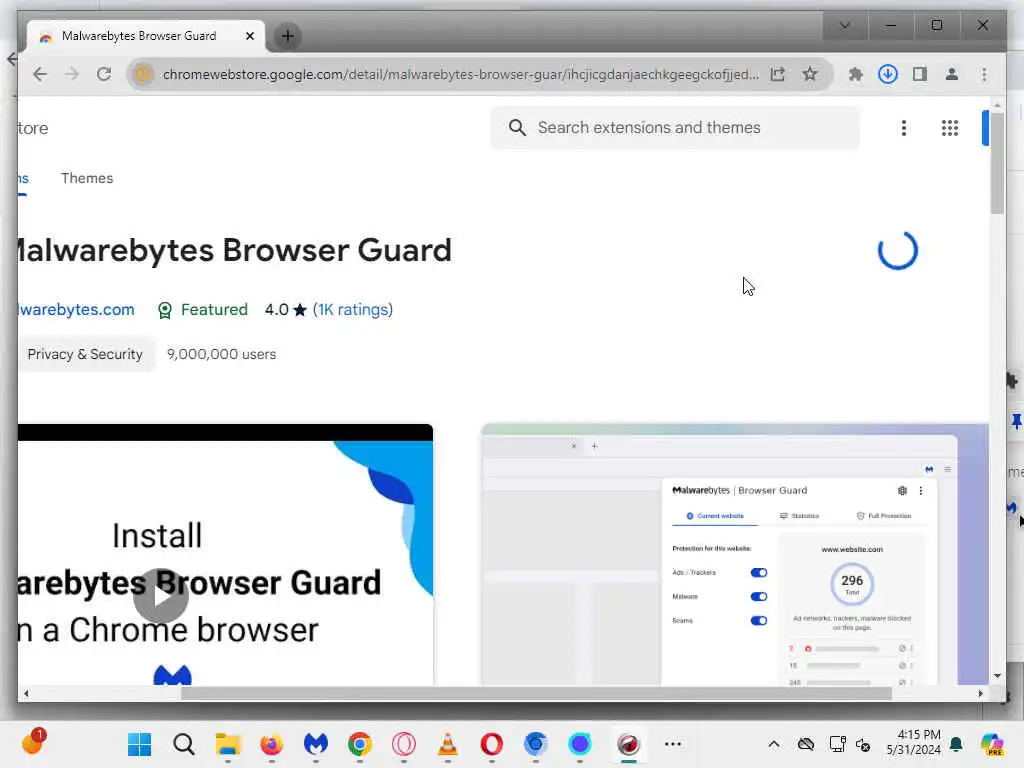
Task: Open the Extensions puzzle icon
Action: (856, 74)
